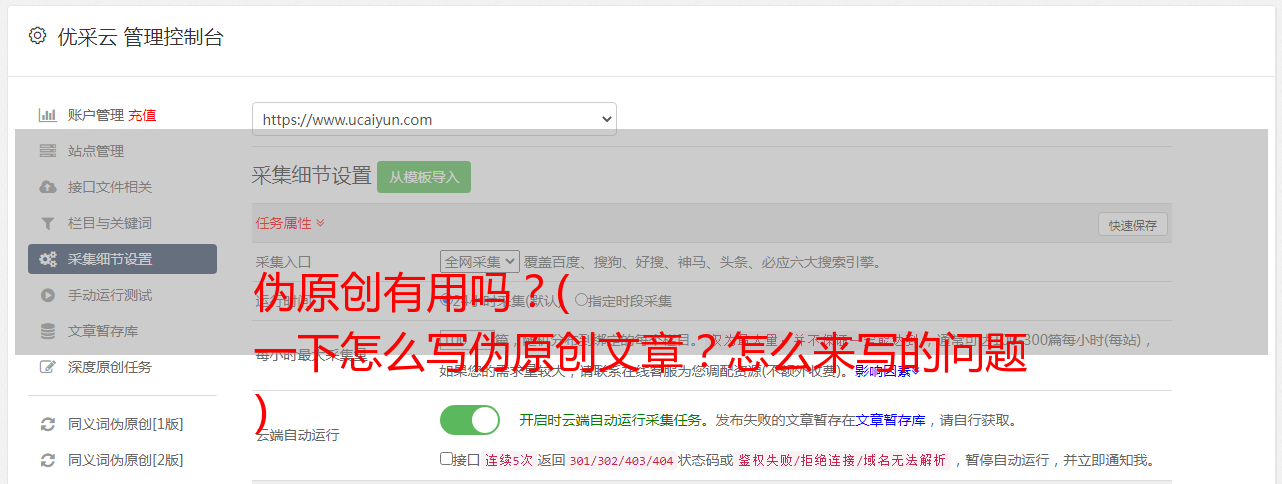This screenshot has height=484, width=1282.
Task: Click the gears icon for 采集细节设置
Action: click(47, 259)
